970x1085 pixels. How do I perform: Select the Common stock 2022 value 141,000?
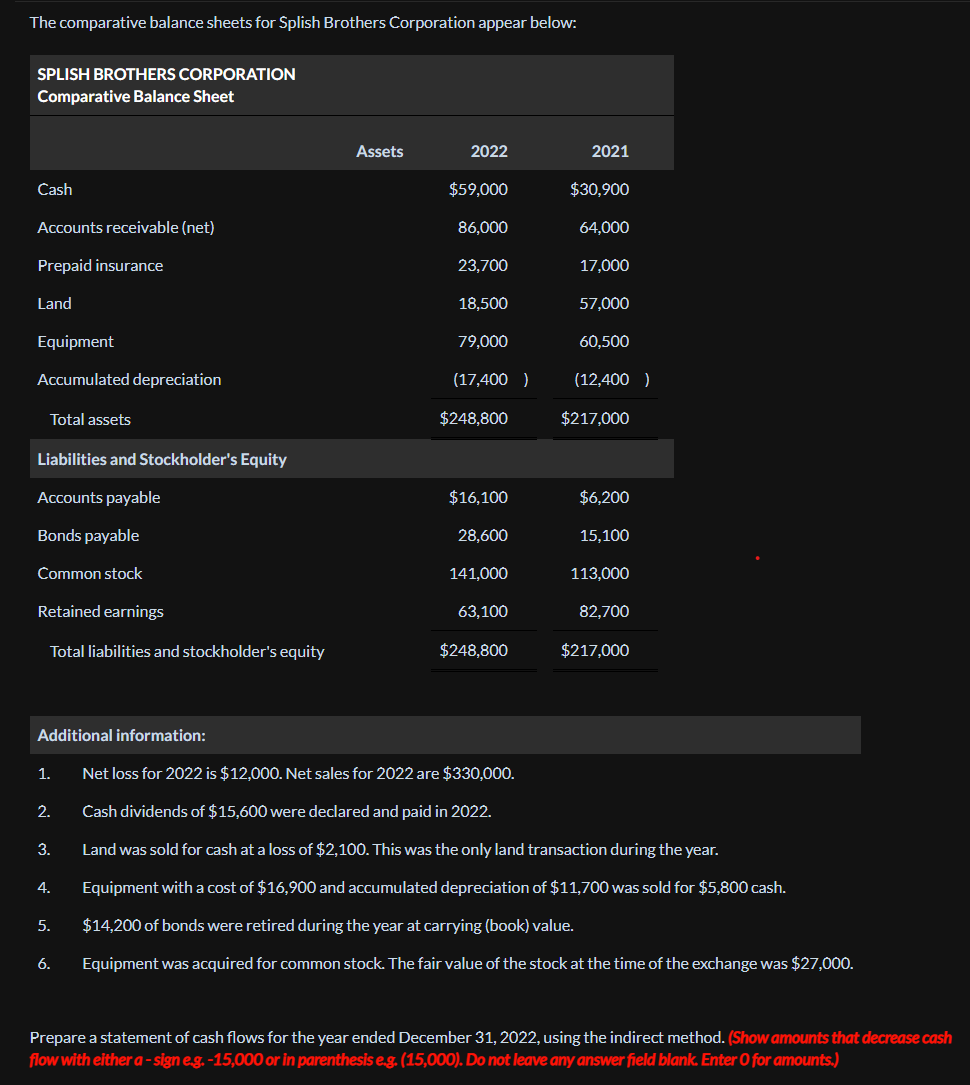click(x=478, y=574)
